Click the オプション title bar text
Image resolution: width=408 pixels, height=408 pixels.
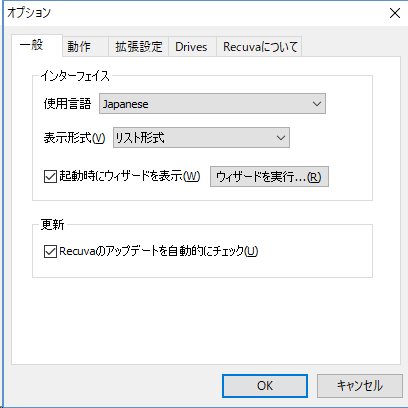(29, 13)
